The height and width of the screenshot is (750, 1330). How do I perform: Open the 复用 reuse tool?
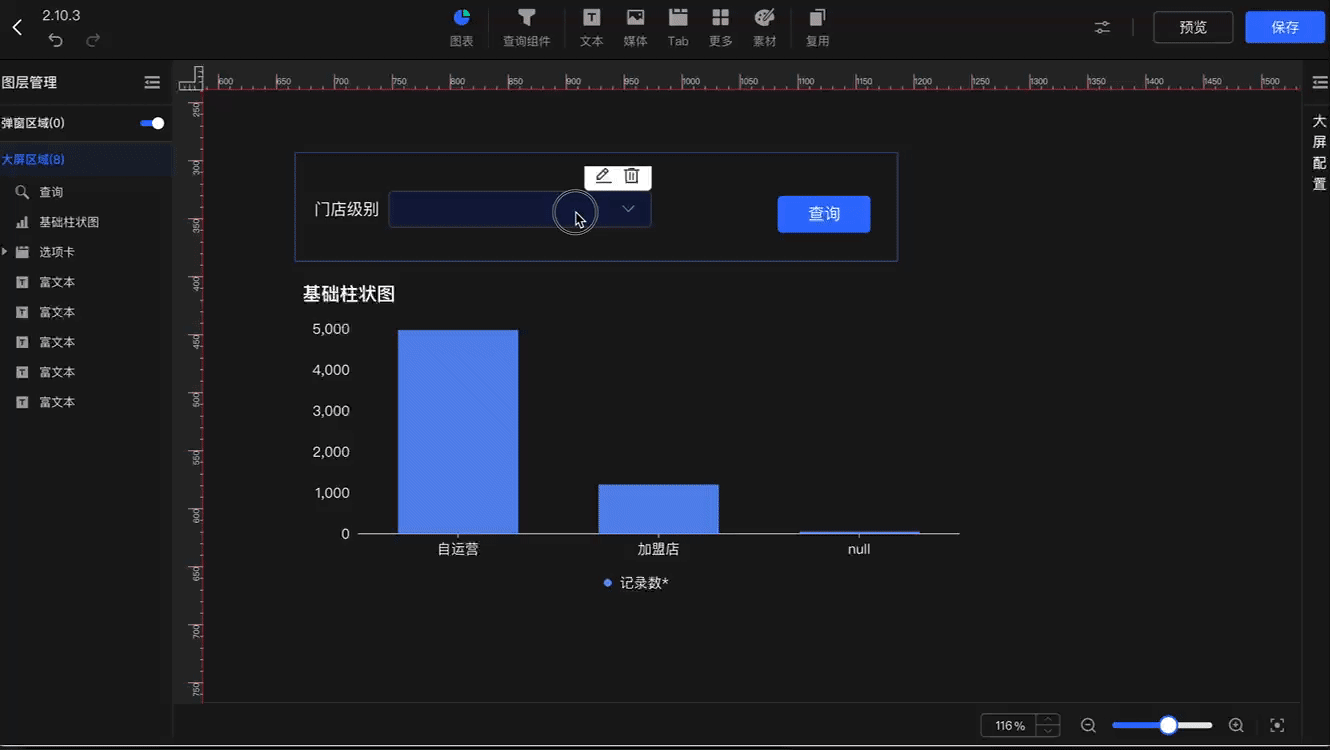817,28
